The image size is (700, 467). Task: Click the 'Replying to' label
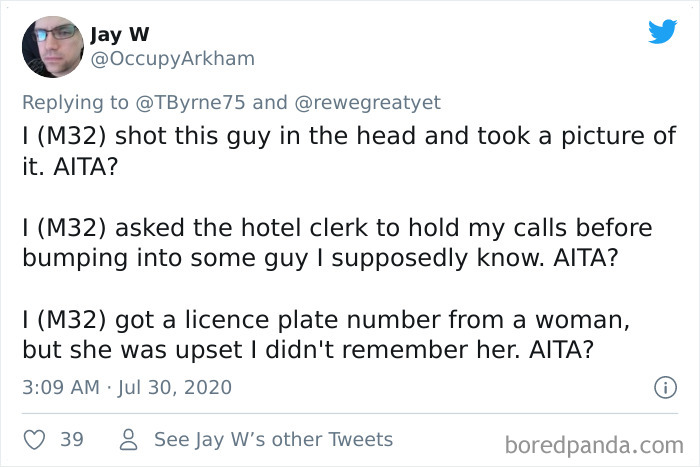pyautogui.click(x=75, y=102)
